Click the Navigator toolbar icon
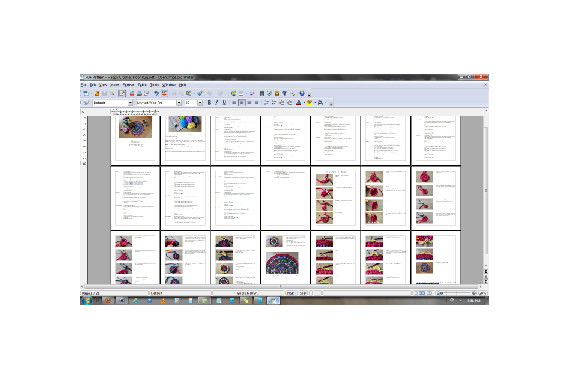Screen dimensions: 570x380 pos(269,93)
